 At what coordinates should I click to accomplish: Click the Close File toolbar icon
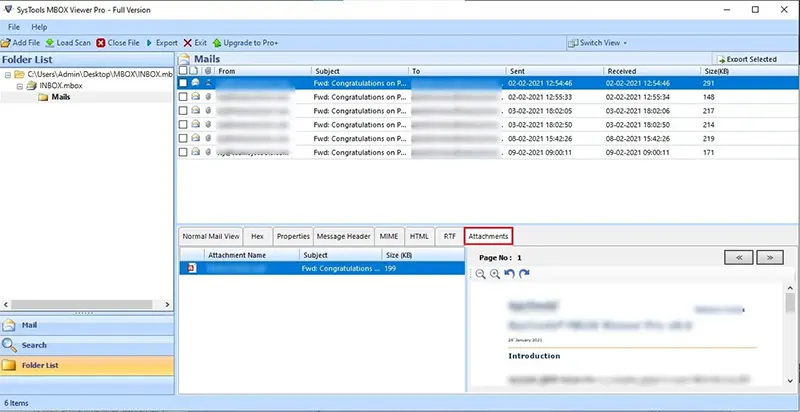(x=100, y=43)
